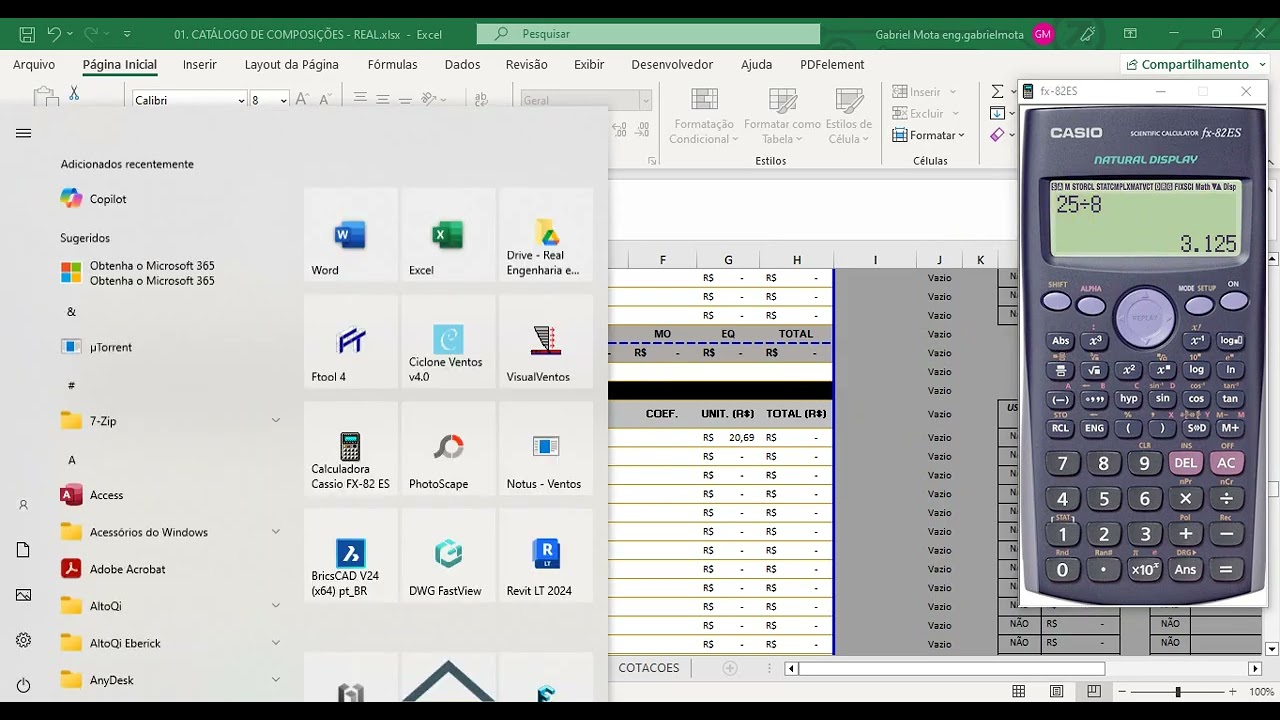Click the Excel Save icon in title bar
This screenshot has height=720, width=1280.
27,34
